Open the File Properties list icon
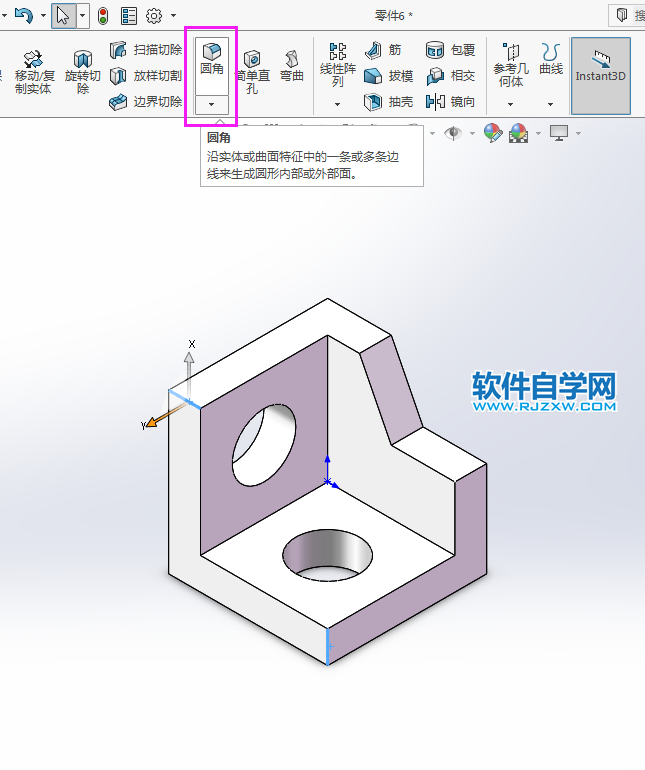 coord(129,16)
